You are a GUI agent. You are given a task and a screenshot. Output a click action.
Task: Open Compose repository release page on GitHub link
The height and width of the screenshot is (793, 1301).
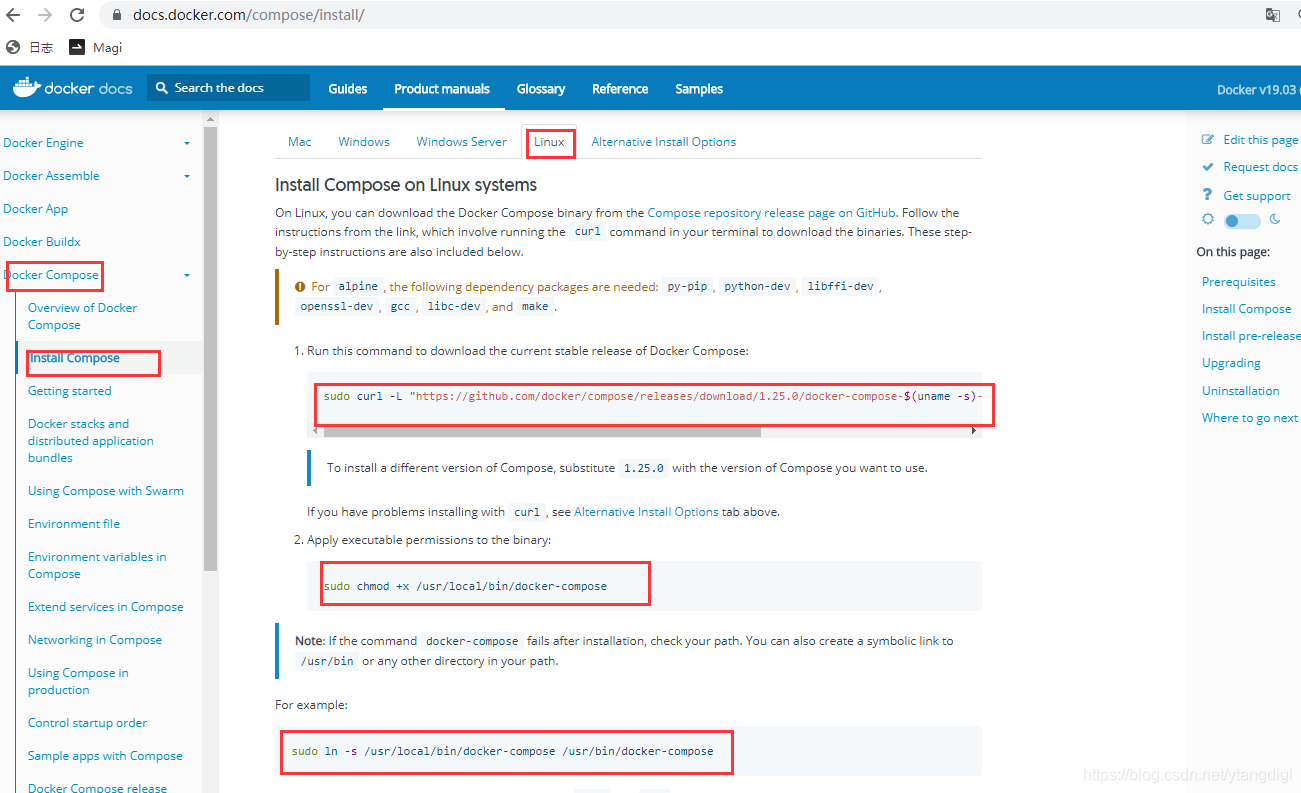770,213
